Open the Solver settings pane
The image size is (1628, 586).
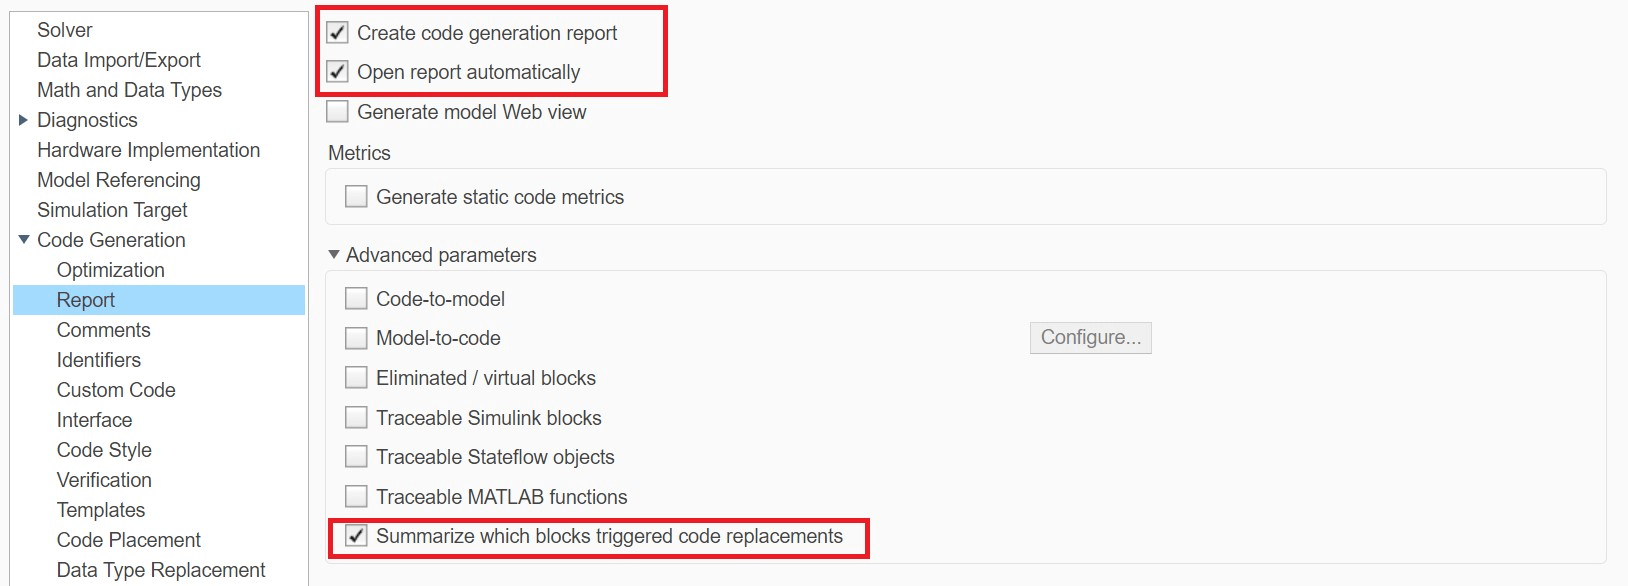64,30
